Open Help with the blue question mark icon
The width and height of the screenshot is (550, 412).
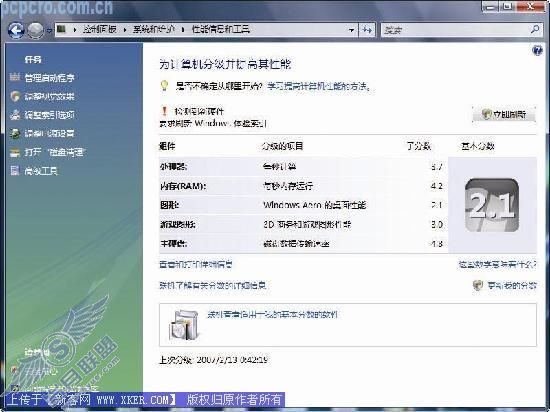pos(537,50)
